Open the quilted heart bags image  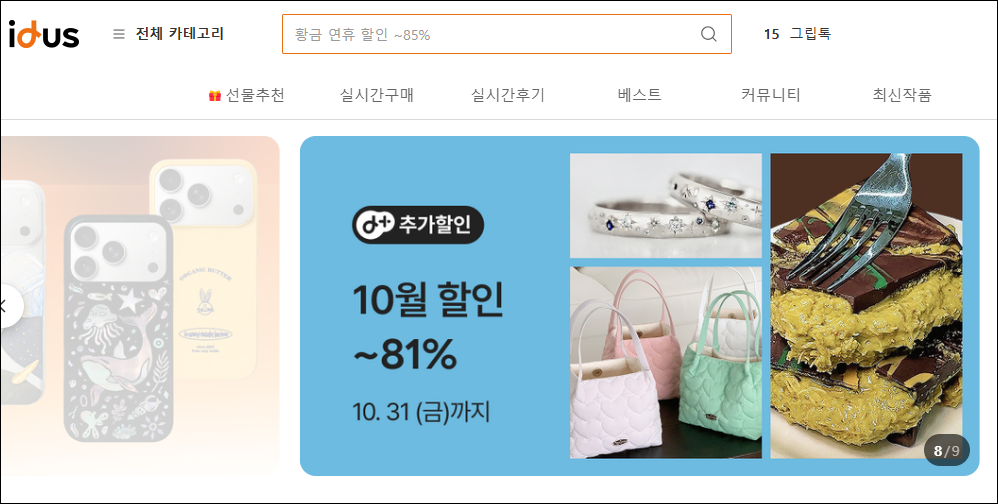tap(666, 363)
